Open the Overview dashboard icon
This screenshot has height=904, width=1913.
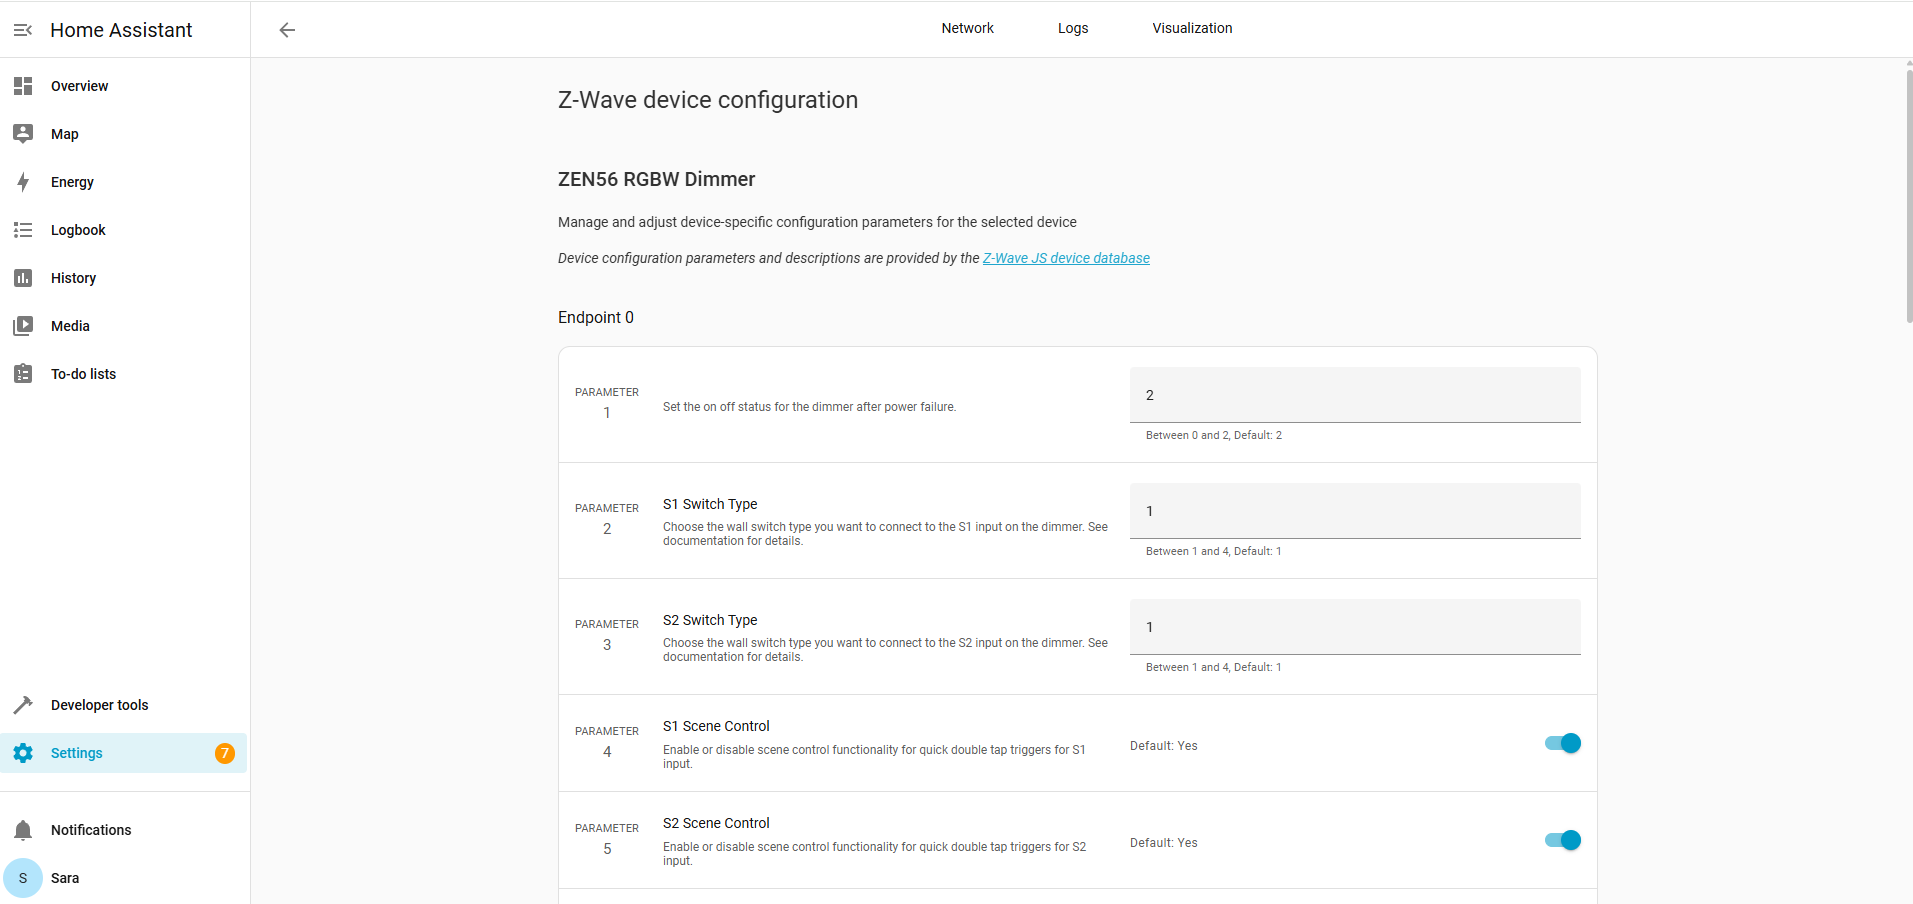[23, 86]
